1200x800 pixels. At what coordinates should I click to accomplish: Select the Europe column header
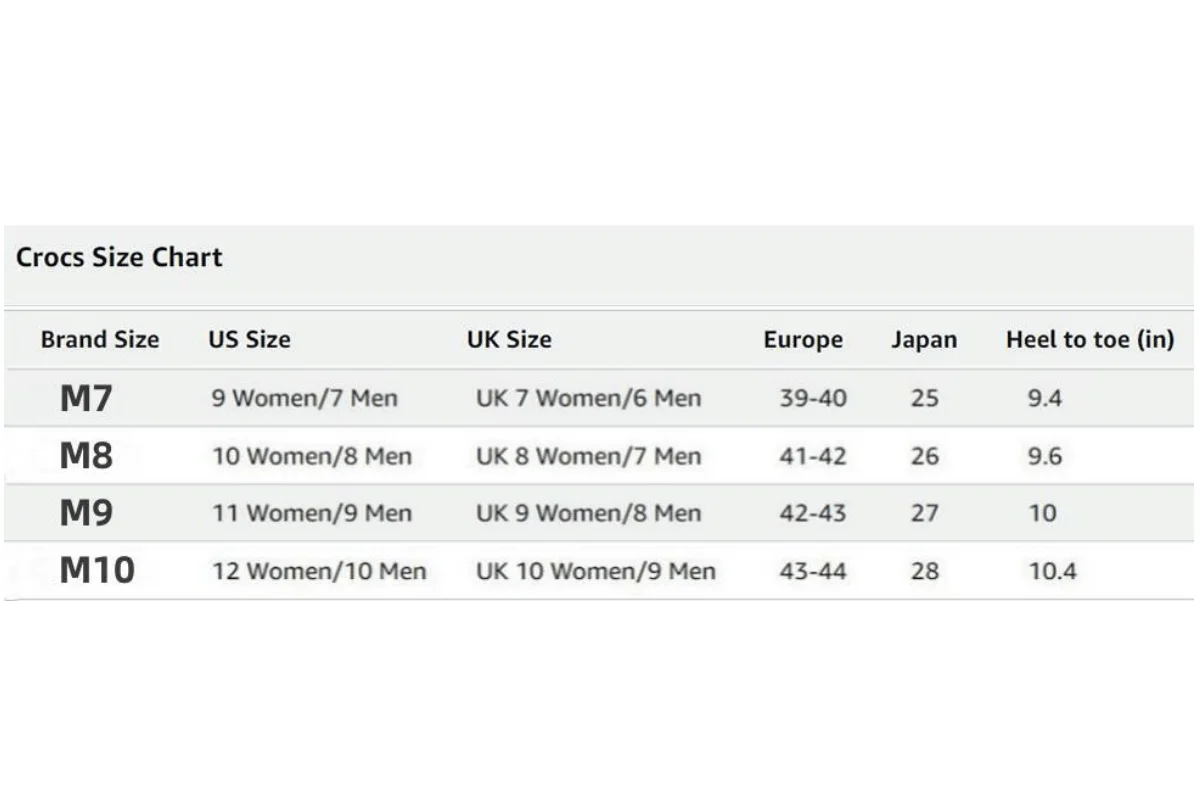(x=803, y=340)
